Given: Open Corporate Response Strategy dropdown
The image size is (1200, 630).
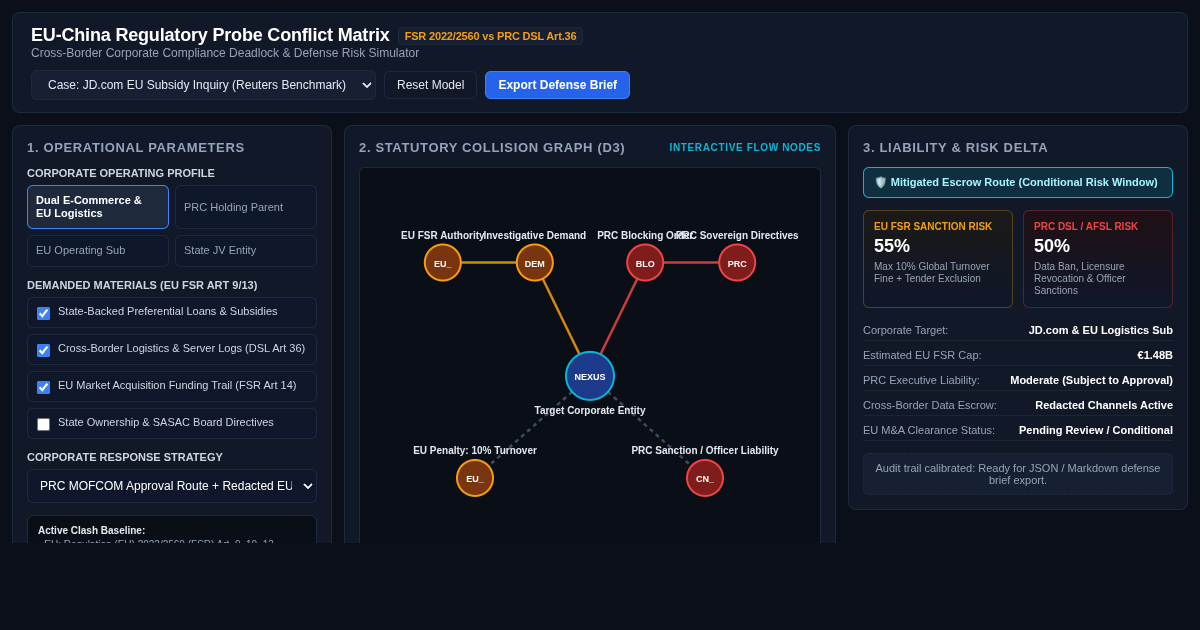Looking at the screenshot, I should pos(172,486).
